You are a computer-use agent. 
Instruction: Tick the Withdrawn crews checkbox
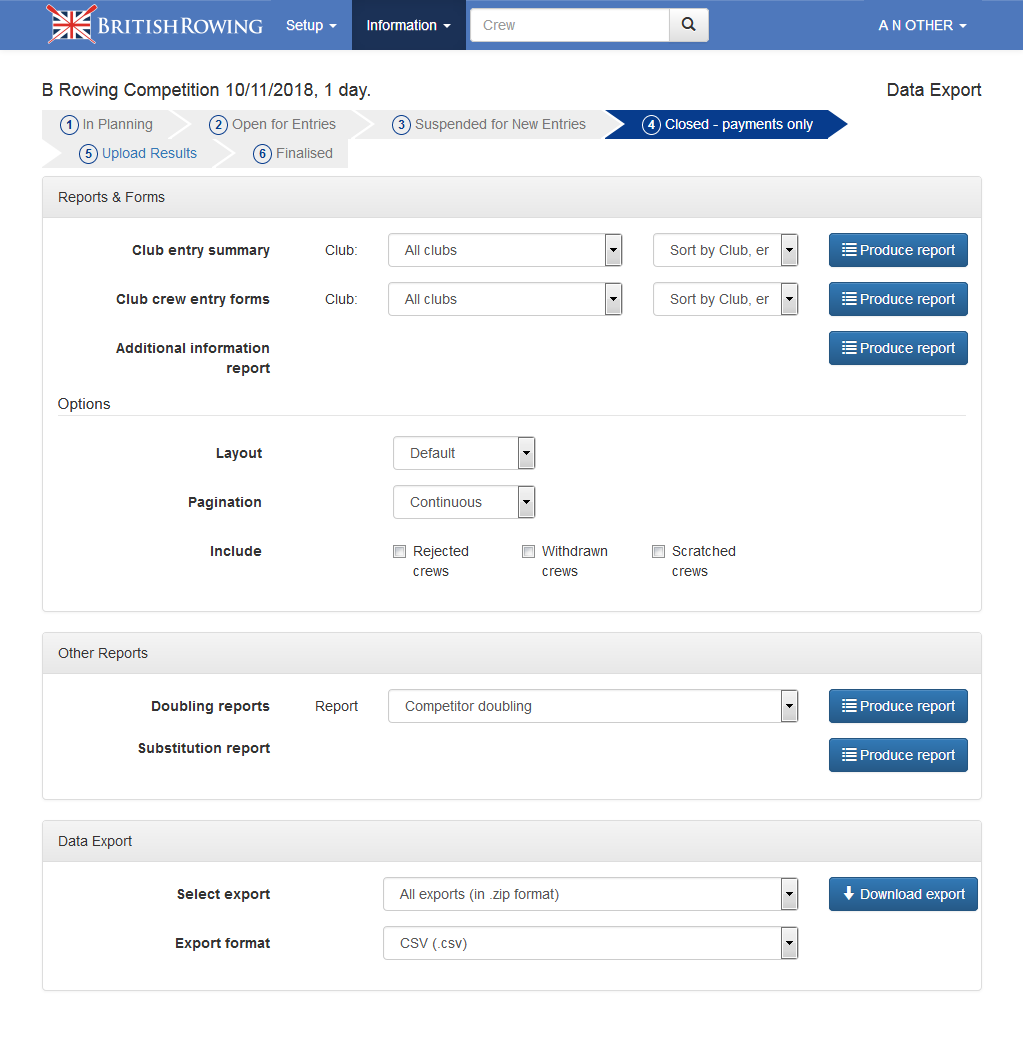click(529, 552)
